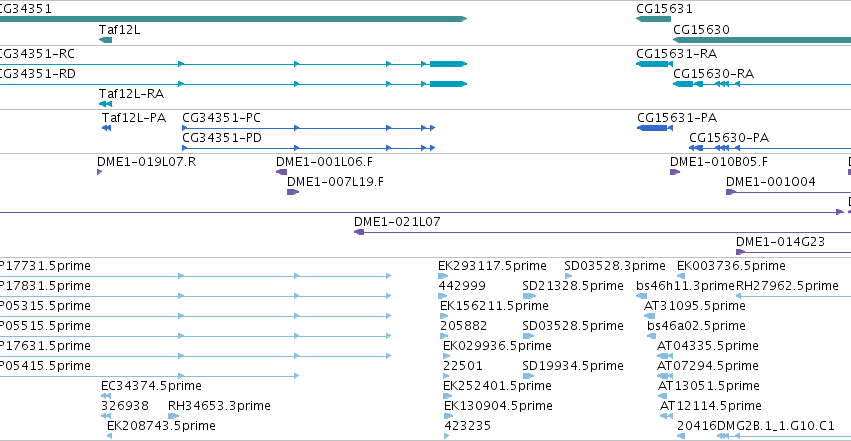Select the 442999 feature label

(x=462, y=286)
